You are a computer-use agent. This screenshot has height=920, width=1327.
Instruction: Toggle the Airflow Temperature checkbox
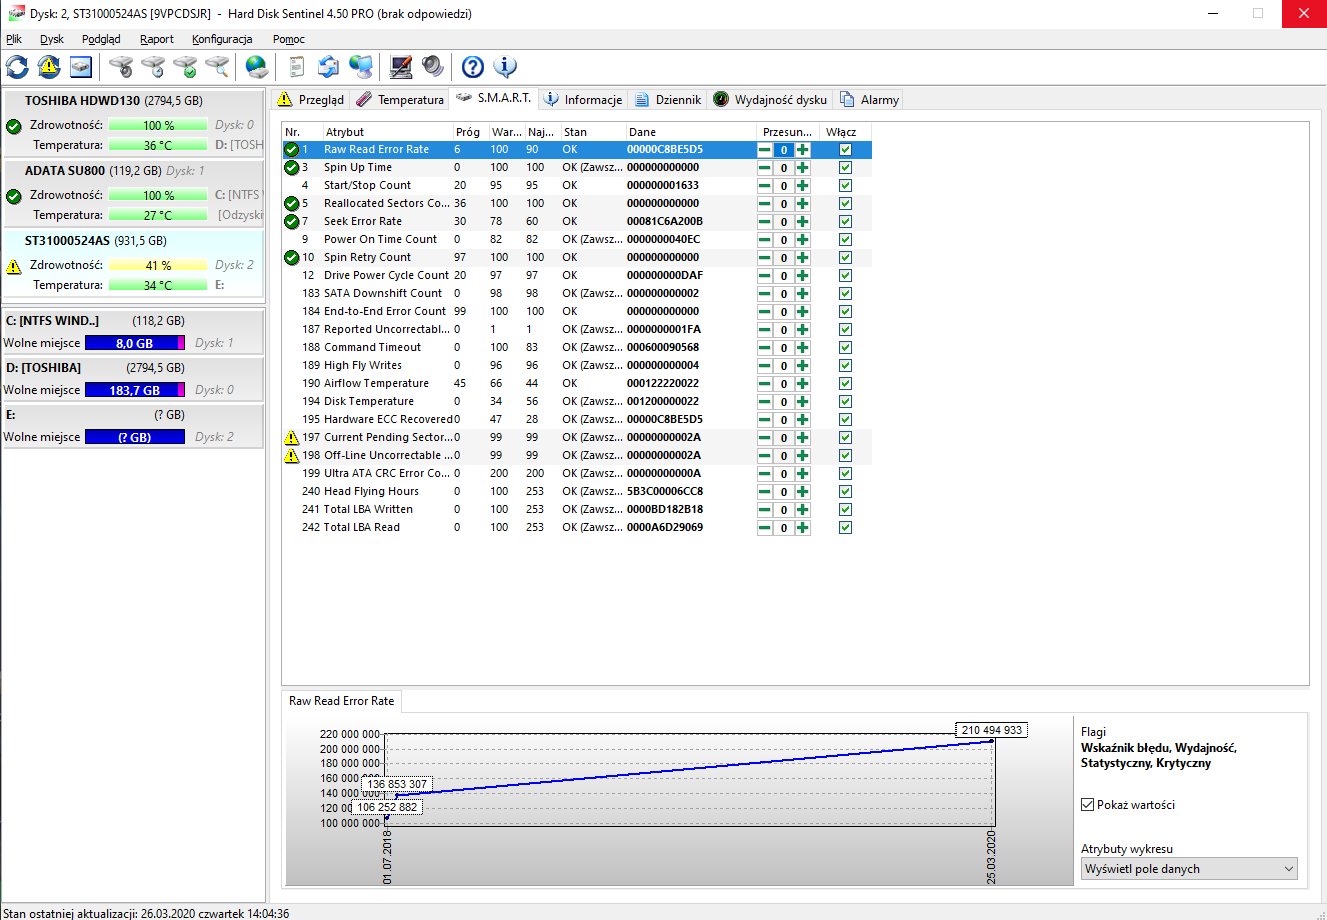pyautogui.click(x=845, y=384)
